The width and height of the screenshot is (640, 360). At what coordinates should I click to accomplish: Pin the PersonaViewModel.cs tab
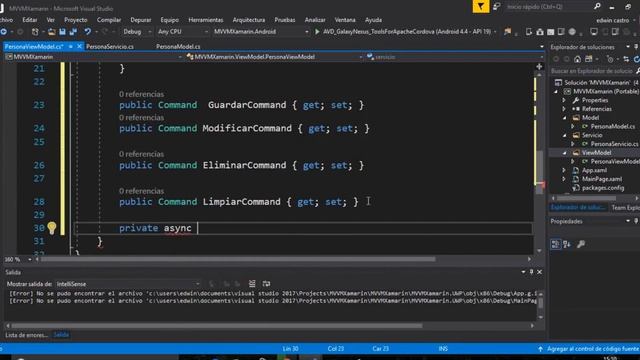coord(71,47)
